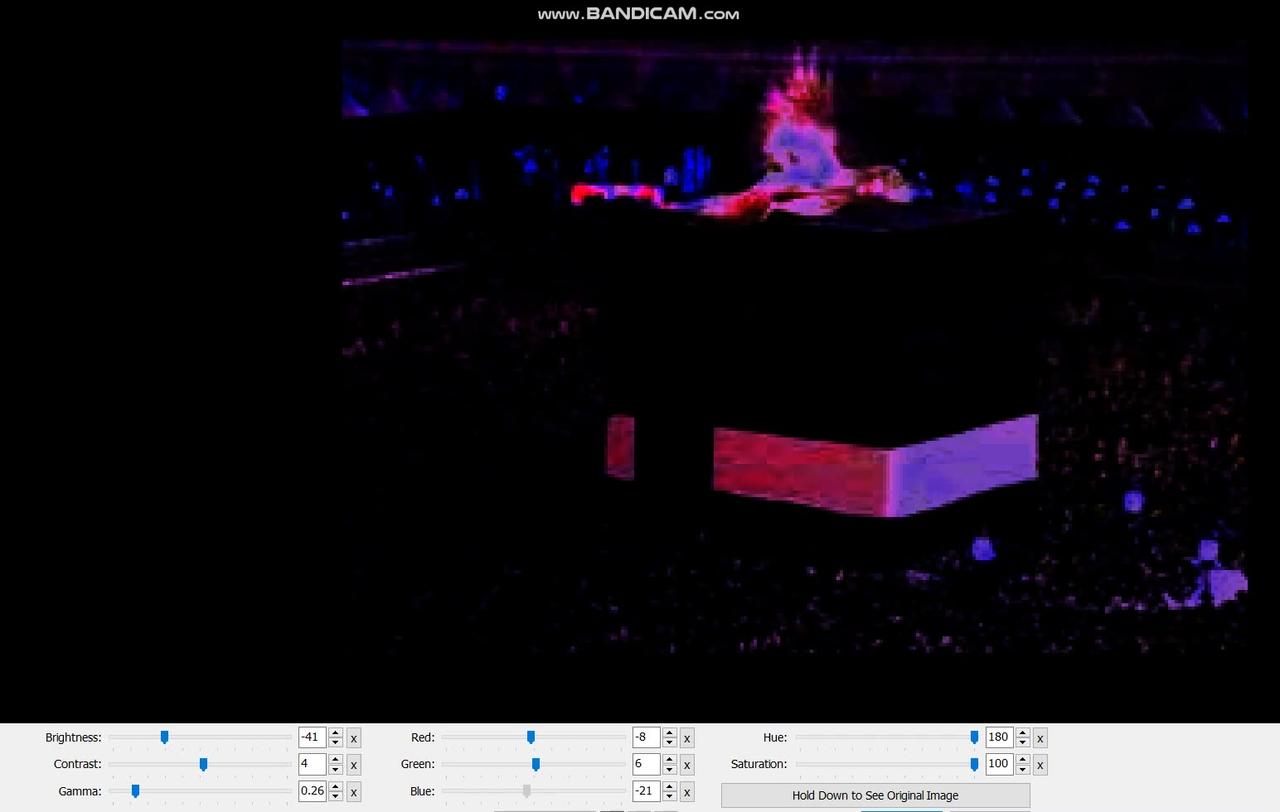Click the Brightness slider handle
This screenshot has width=1280, height=812.
pyautogui.click(x=165, y=738)
